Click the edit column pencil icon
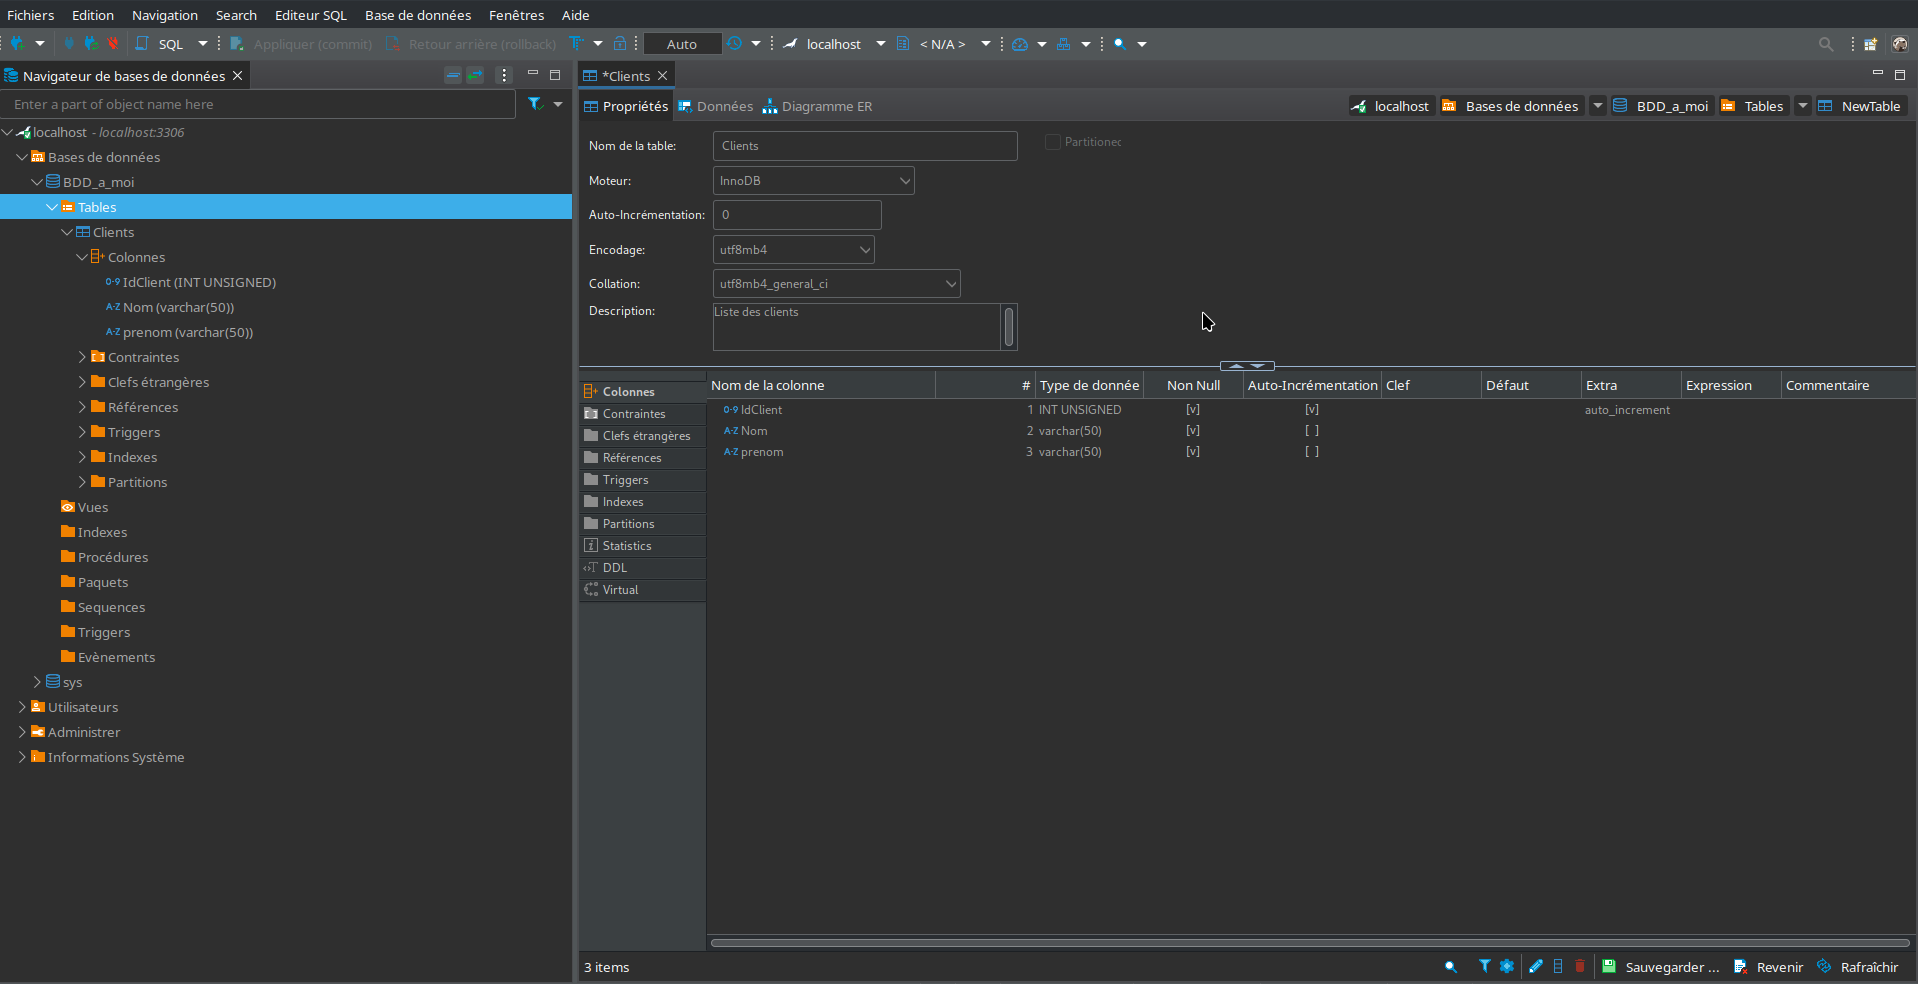Screen dimensions: 1918x984 1536,966
